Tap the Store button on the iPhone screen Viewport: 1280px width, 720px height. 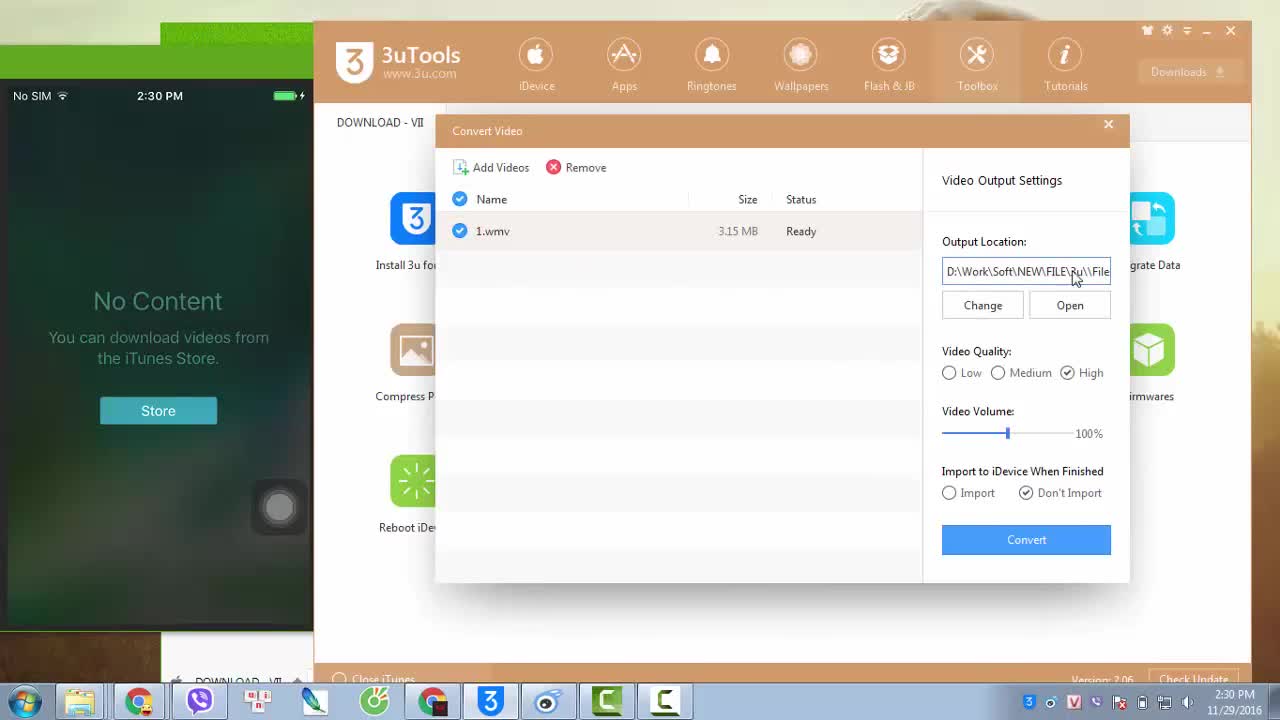point(158,411)
